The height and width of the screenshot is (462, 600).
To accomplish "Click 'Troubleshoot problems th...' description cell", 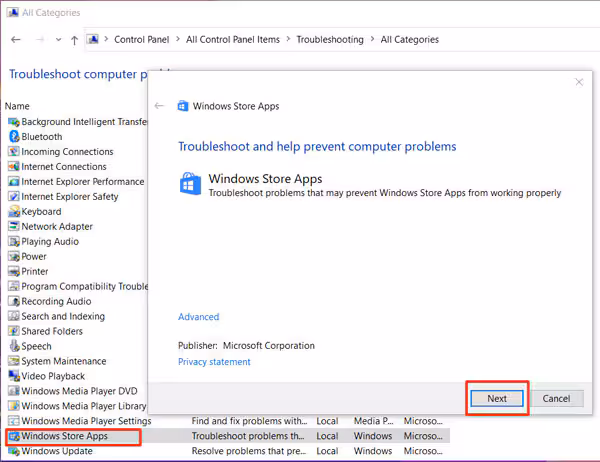I will [x=248, y=436].
